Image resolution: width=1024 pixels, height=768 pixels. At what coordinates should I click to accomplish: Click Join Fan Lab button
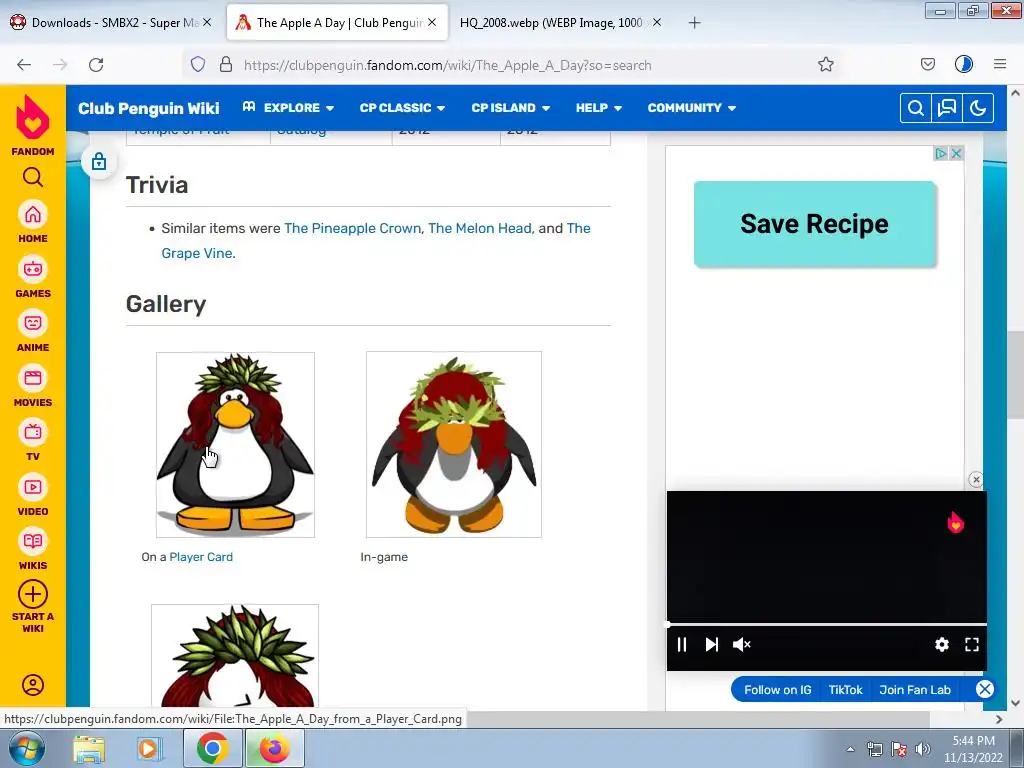[915, 690]
